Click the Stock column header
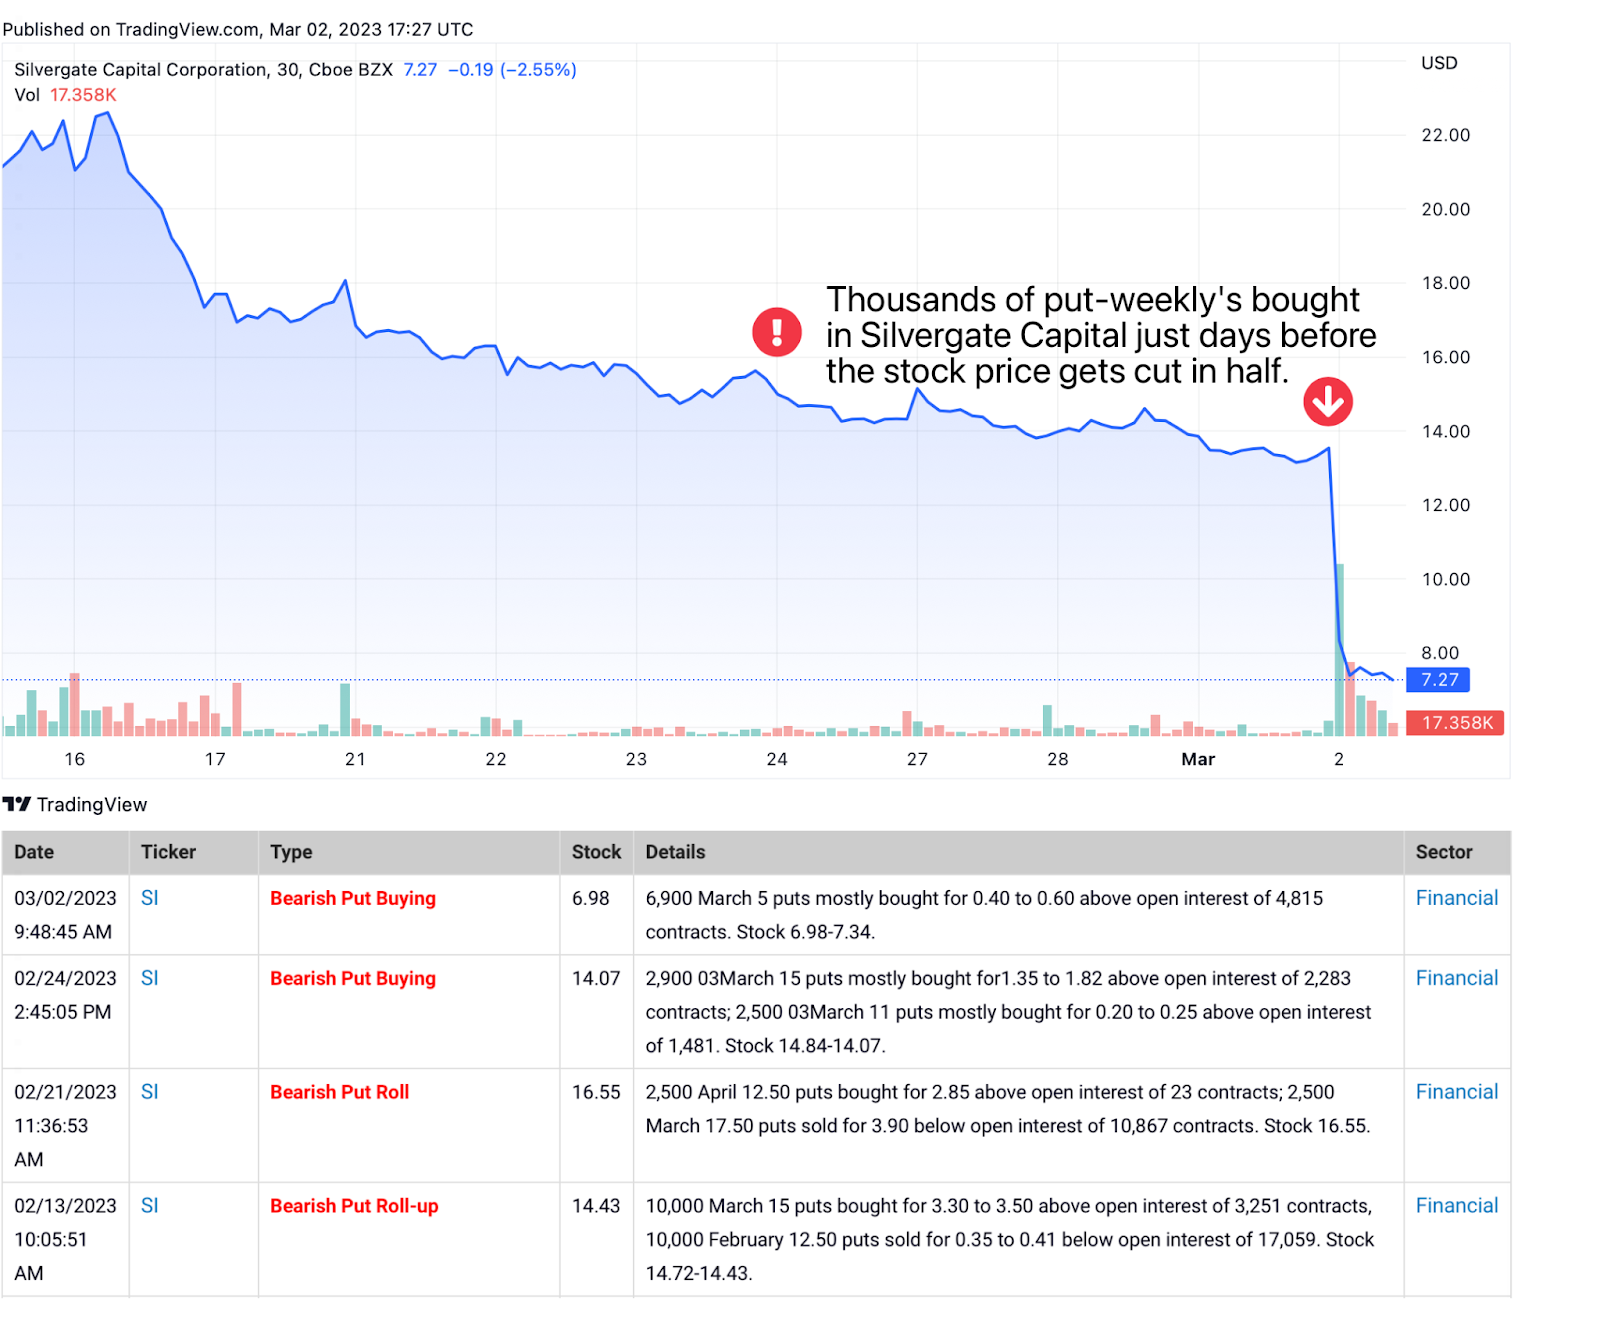Image resolution: width=1600 pixels, height=1330 pixels. [596, 852]
